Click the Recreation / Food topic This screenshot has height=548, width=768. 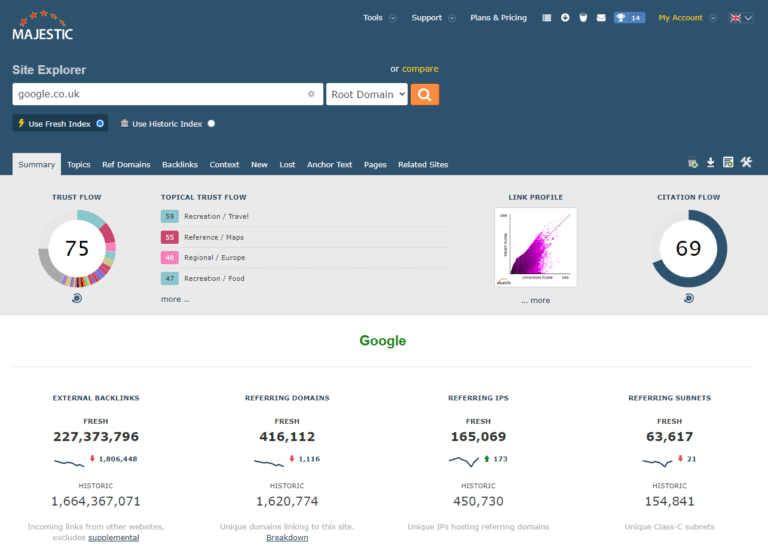[x=214, y=278]
